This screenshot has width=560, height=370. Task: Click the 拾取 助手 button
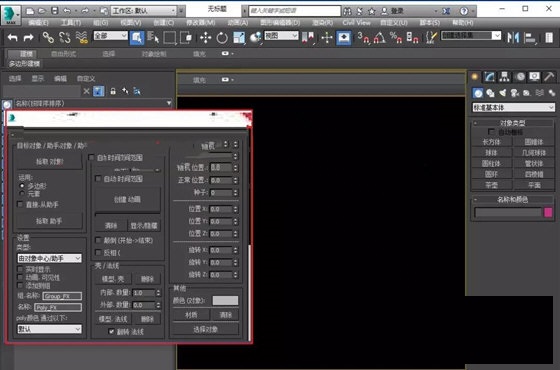(x=49, y=221)
